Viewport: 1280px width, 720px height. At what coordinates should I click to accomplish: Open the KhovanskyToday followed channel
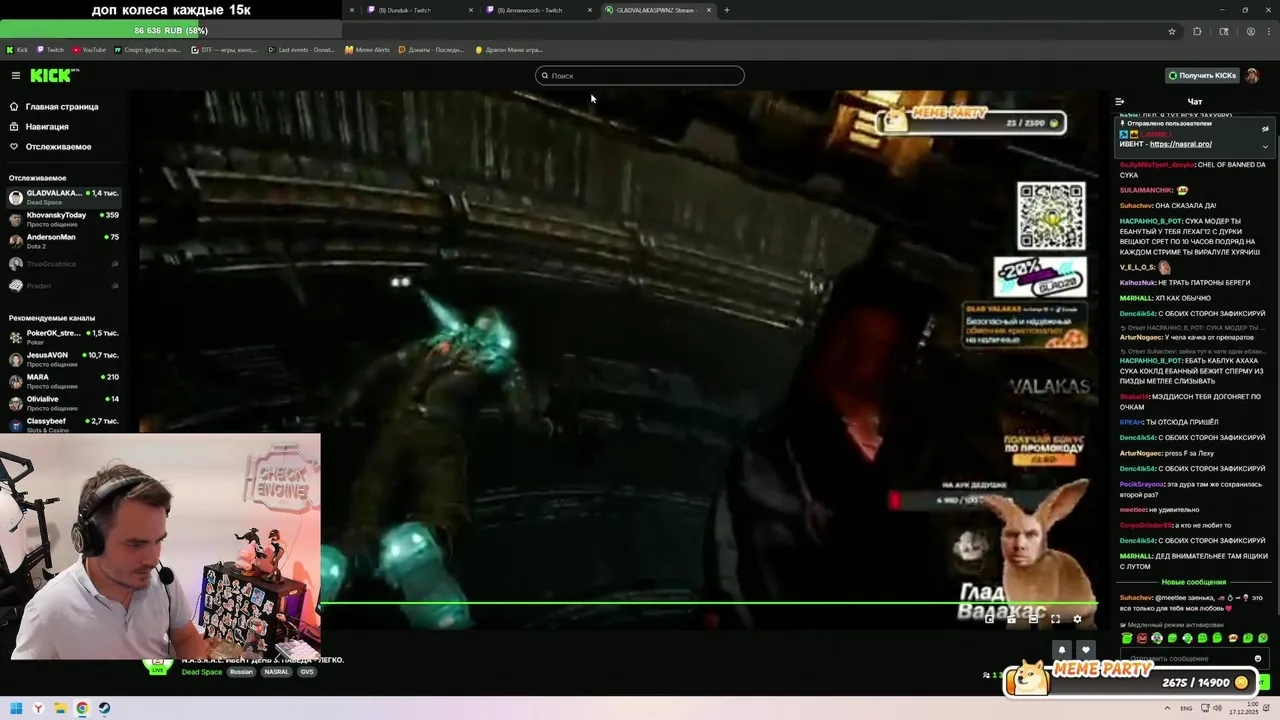[x=64, y=219]
